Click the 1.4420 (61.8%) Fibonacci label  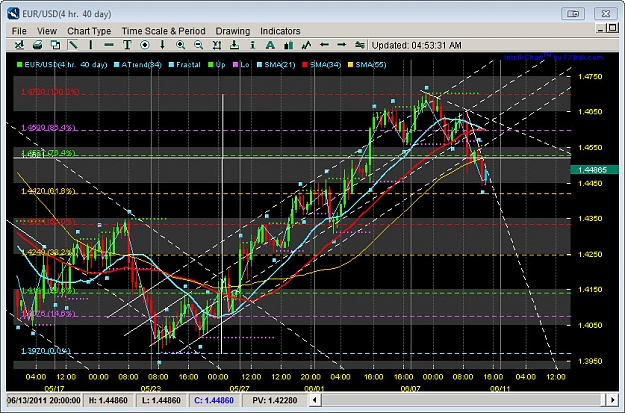point(48,191)
